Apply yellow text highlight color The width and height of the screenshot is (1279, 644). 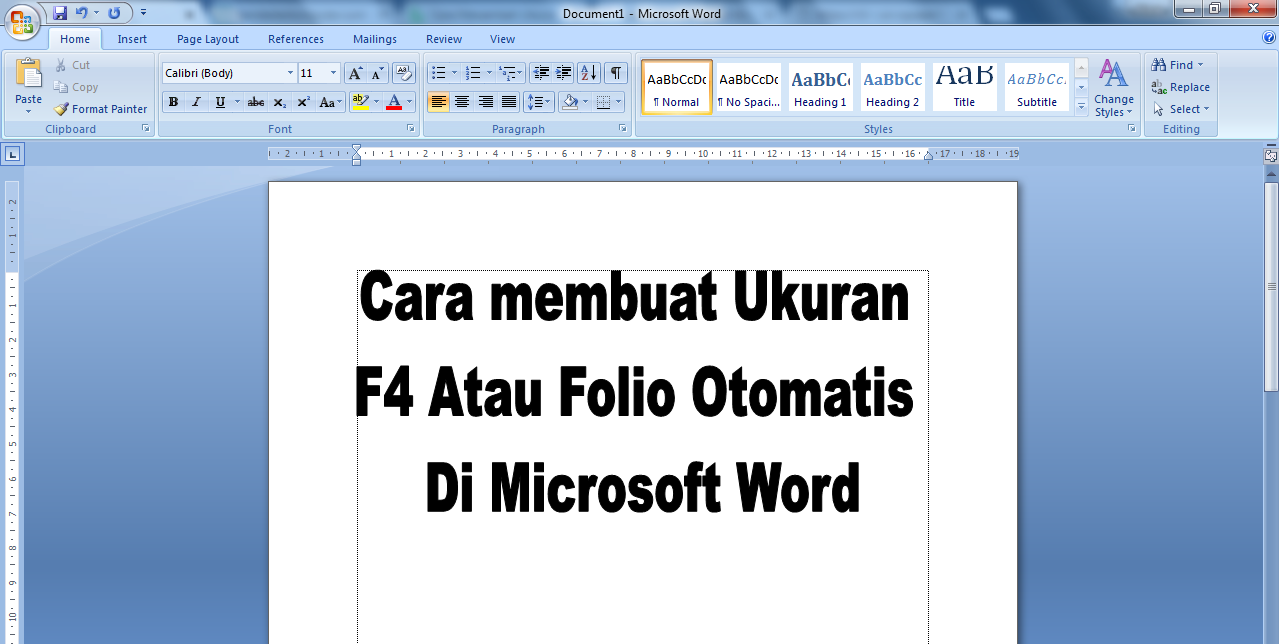pyautogui.click(x=361, y=102)
